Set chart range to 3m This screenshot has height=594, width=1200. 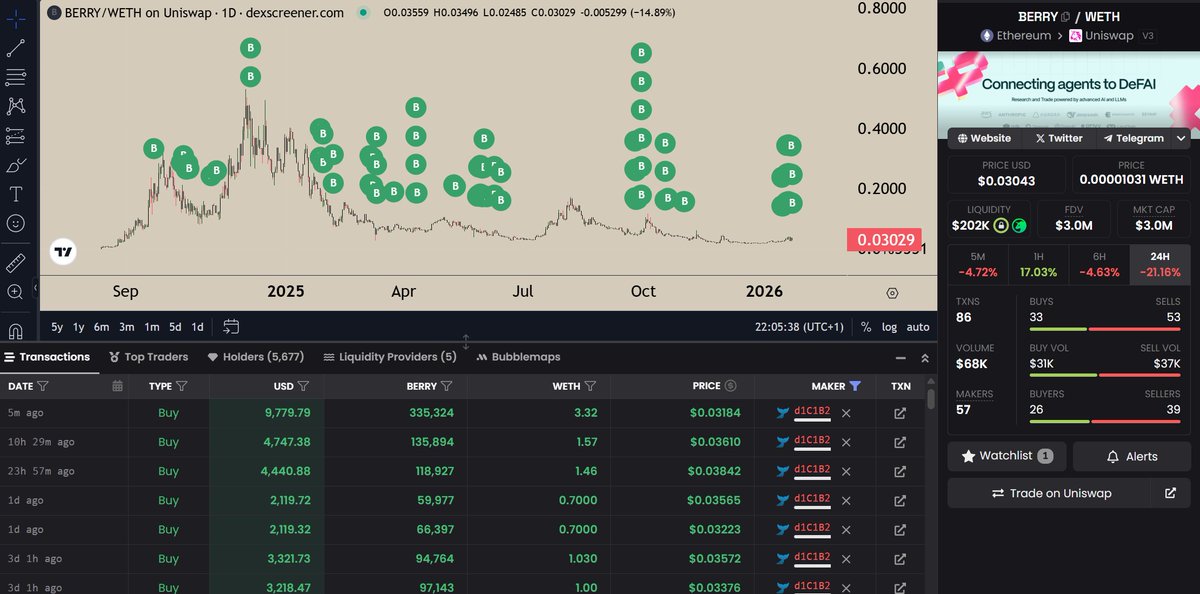pyautogui.click(x=127, y=327)
